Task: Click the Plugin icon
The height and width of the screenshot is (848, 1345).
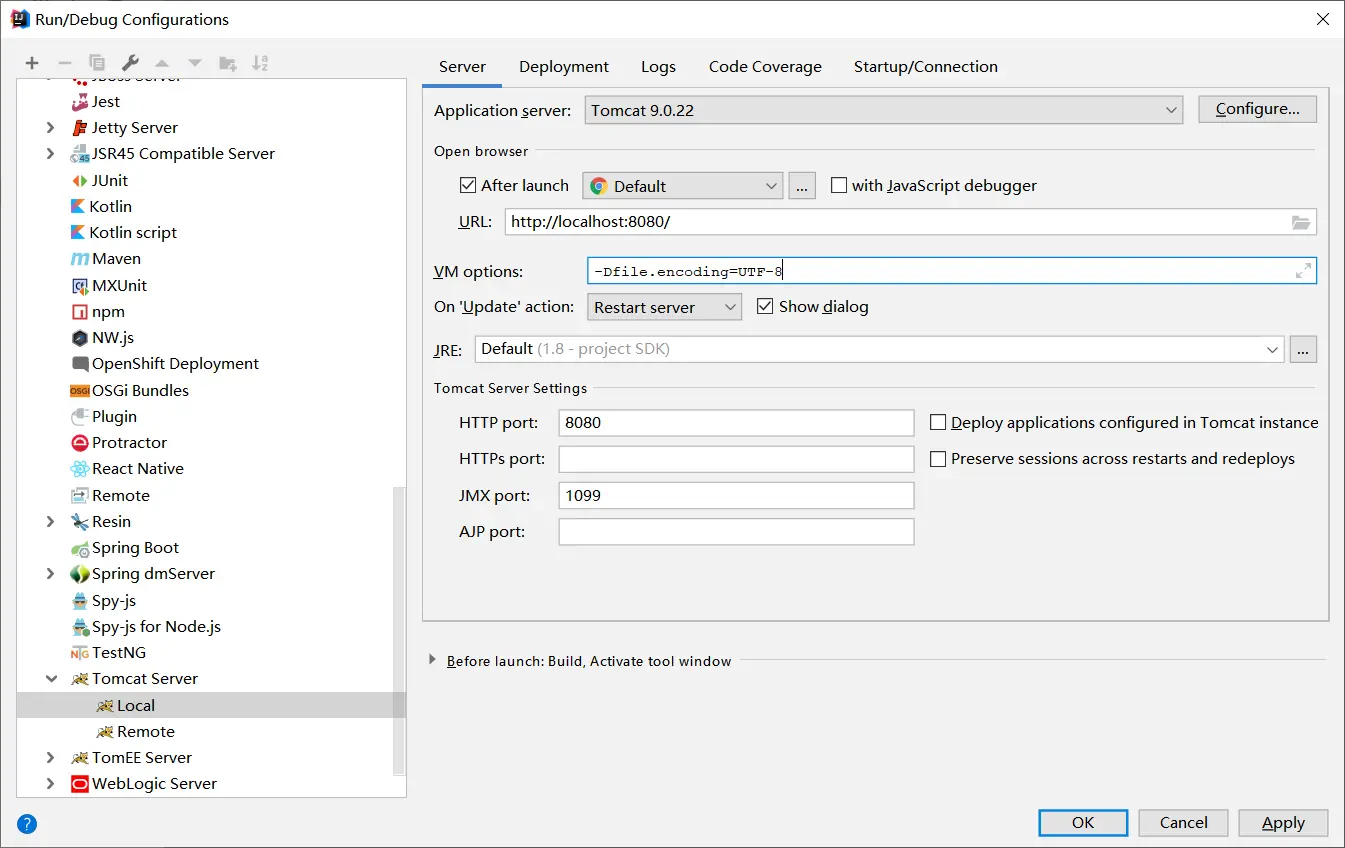Action: pyautogui.click(x=80, y=416)
